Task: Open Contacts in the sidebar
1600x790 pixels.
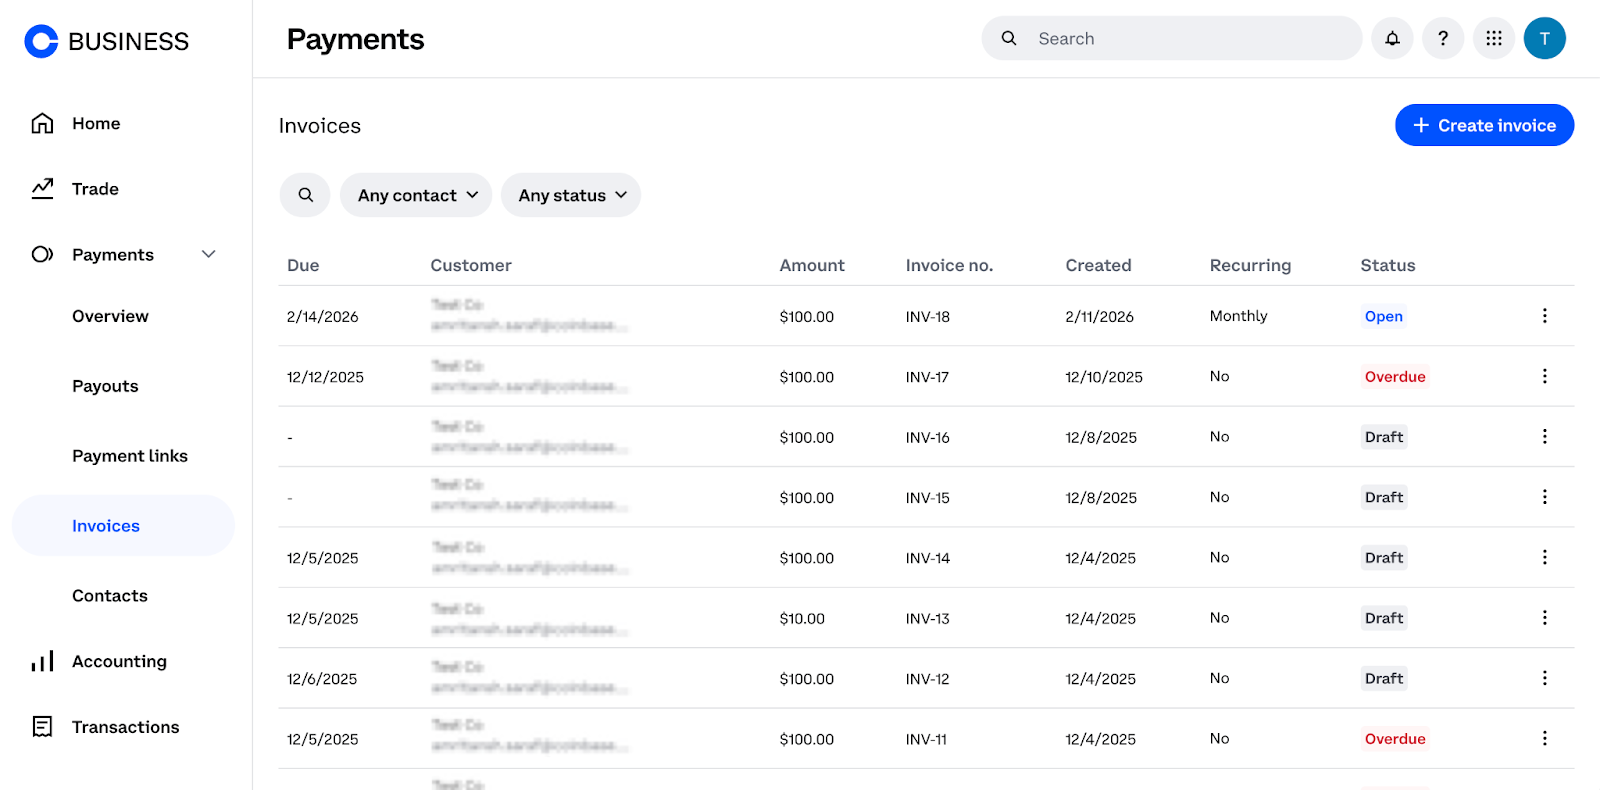Action: tap(110, 596)
